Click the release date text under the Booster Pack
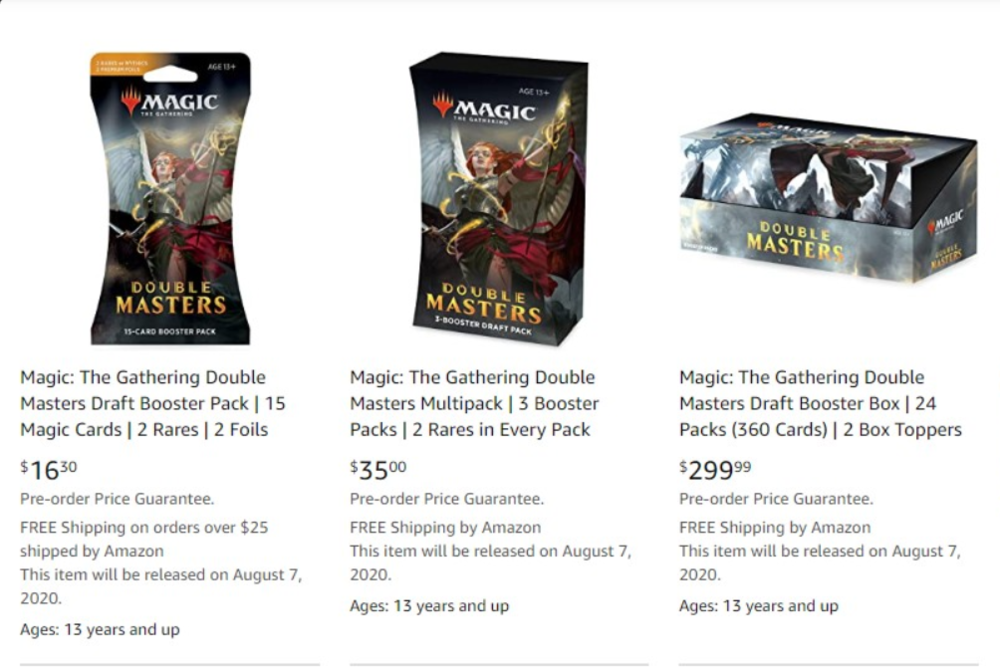Image resolution: width=1000 pixels, height=668 pixels. click(x=161, y=586)
